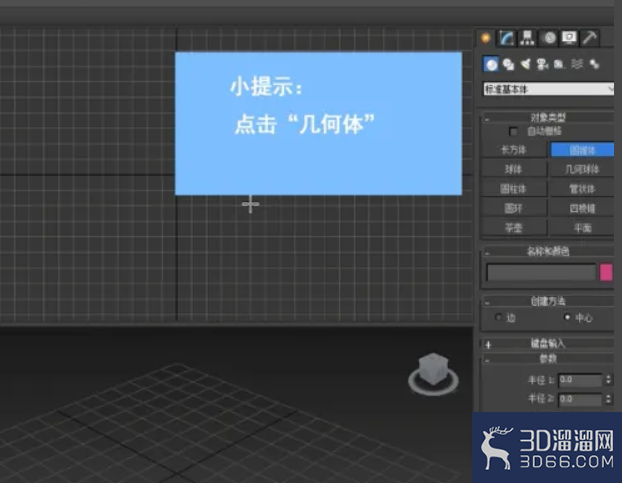Click the 半径 1 value field
This screenshot has height=483, width=622.
(580, 380)
